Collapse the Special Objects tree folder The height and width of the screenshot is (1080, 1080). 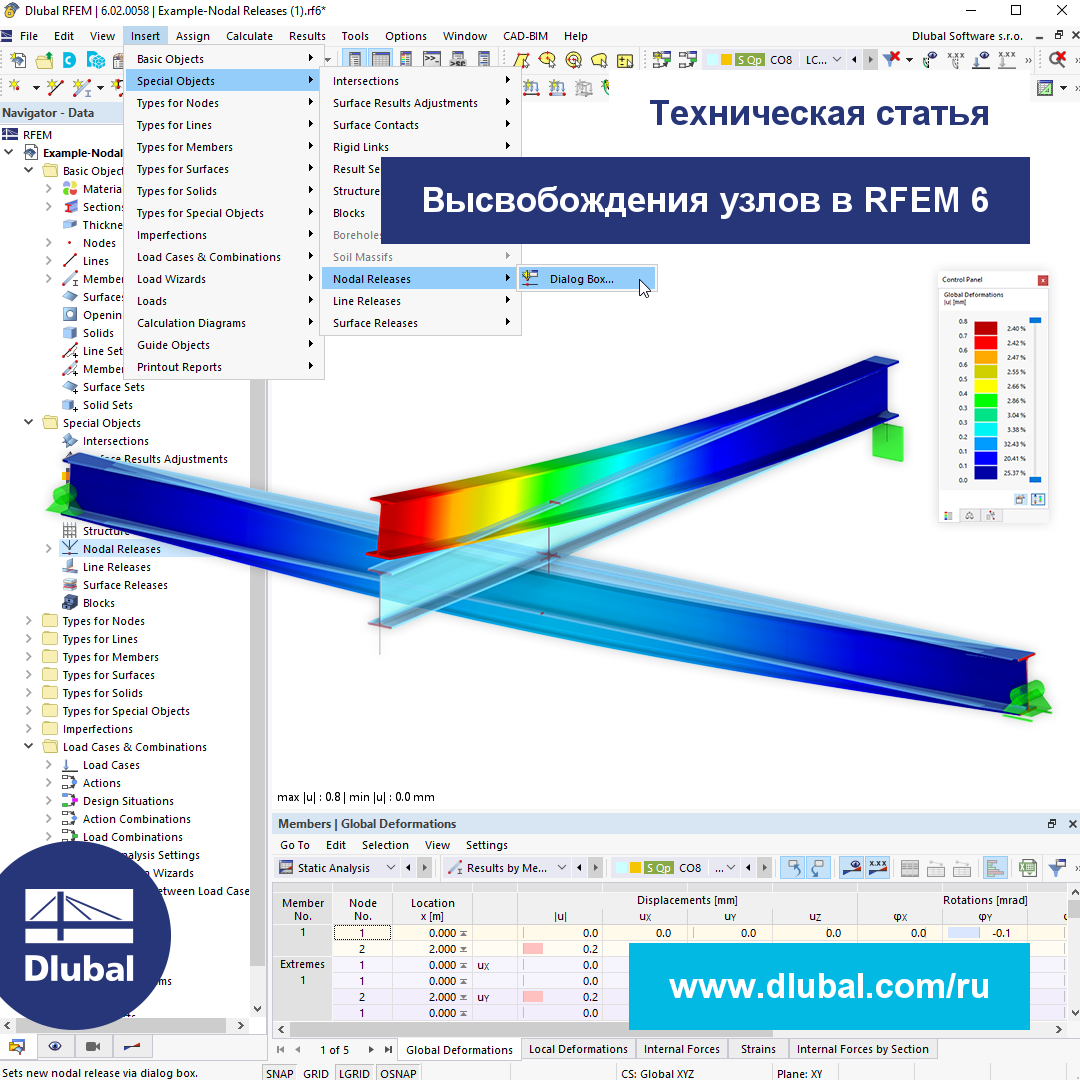tap(28, 422)
